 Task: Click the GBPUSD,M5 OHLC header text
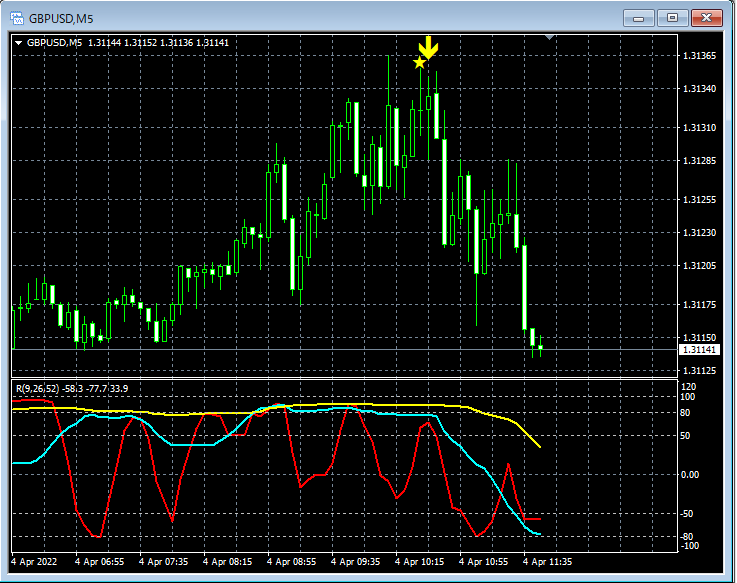click(x=128, y=43)
